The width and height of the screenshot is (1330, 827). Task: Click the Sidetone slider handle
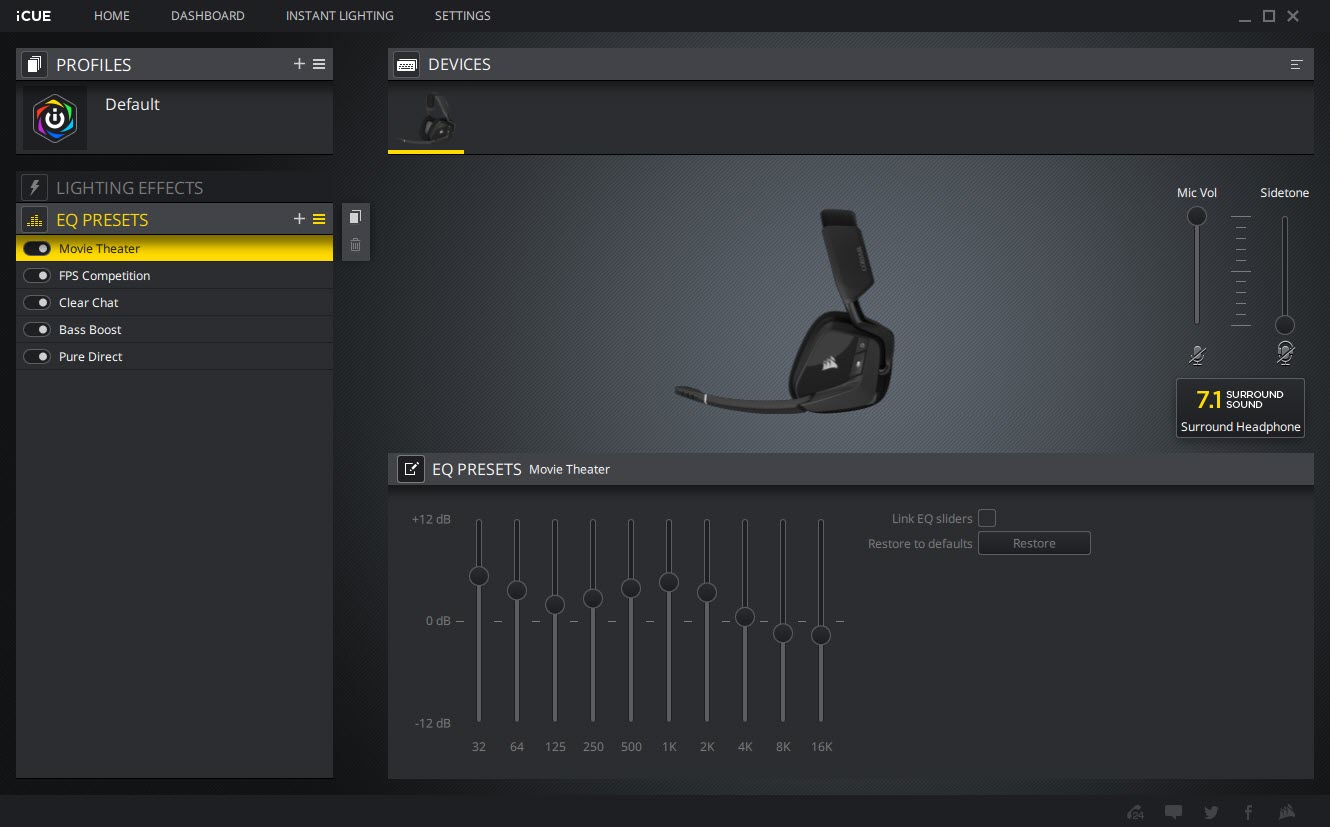pos(1285,325)
